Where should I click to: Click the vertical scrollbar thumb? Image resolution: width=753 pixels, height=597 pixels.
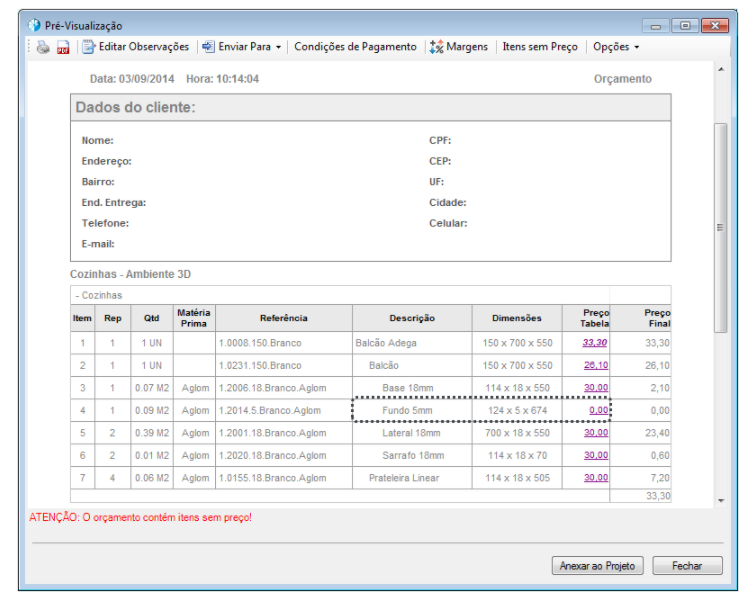click(720, 228)
